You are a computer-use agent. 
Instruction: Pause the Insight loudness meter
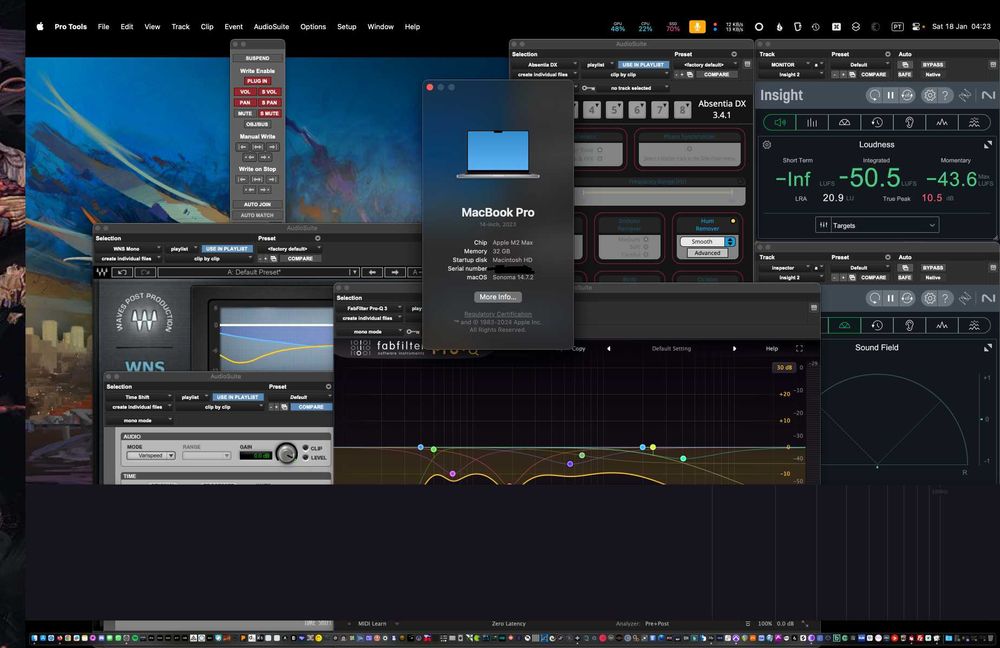point(890,95)
